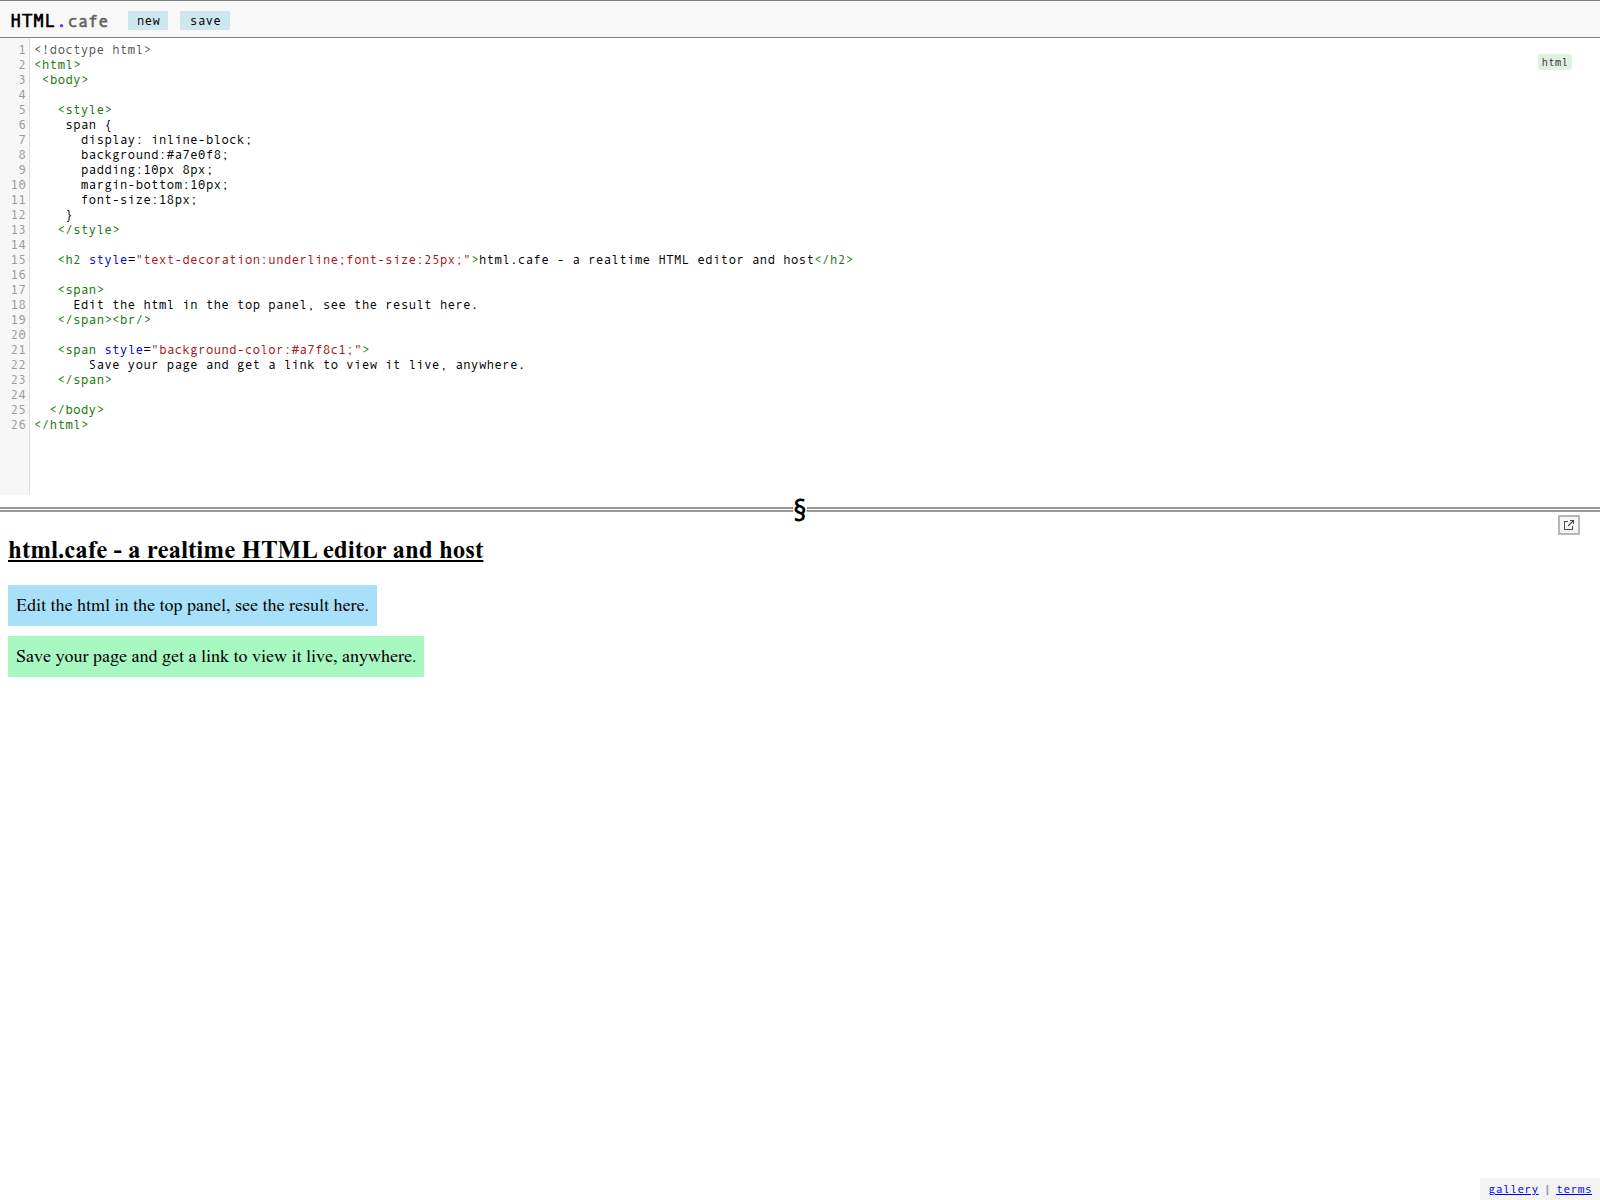
Task: Click the opening body tag line
Action: pos(65,80)
